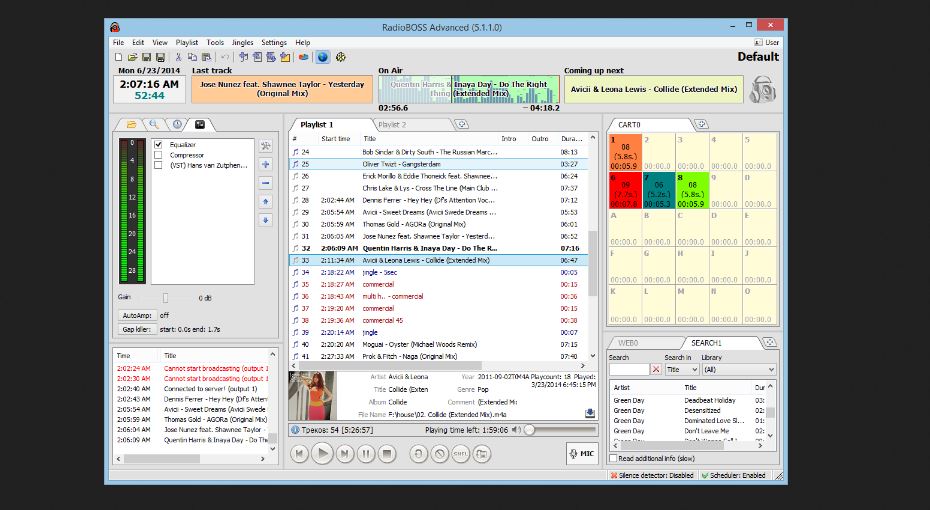The height and width of the screenshot is (510, 930).
Task: Switch to the Playlist 2 tab
Action: click(x=392, y=125)
